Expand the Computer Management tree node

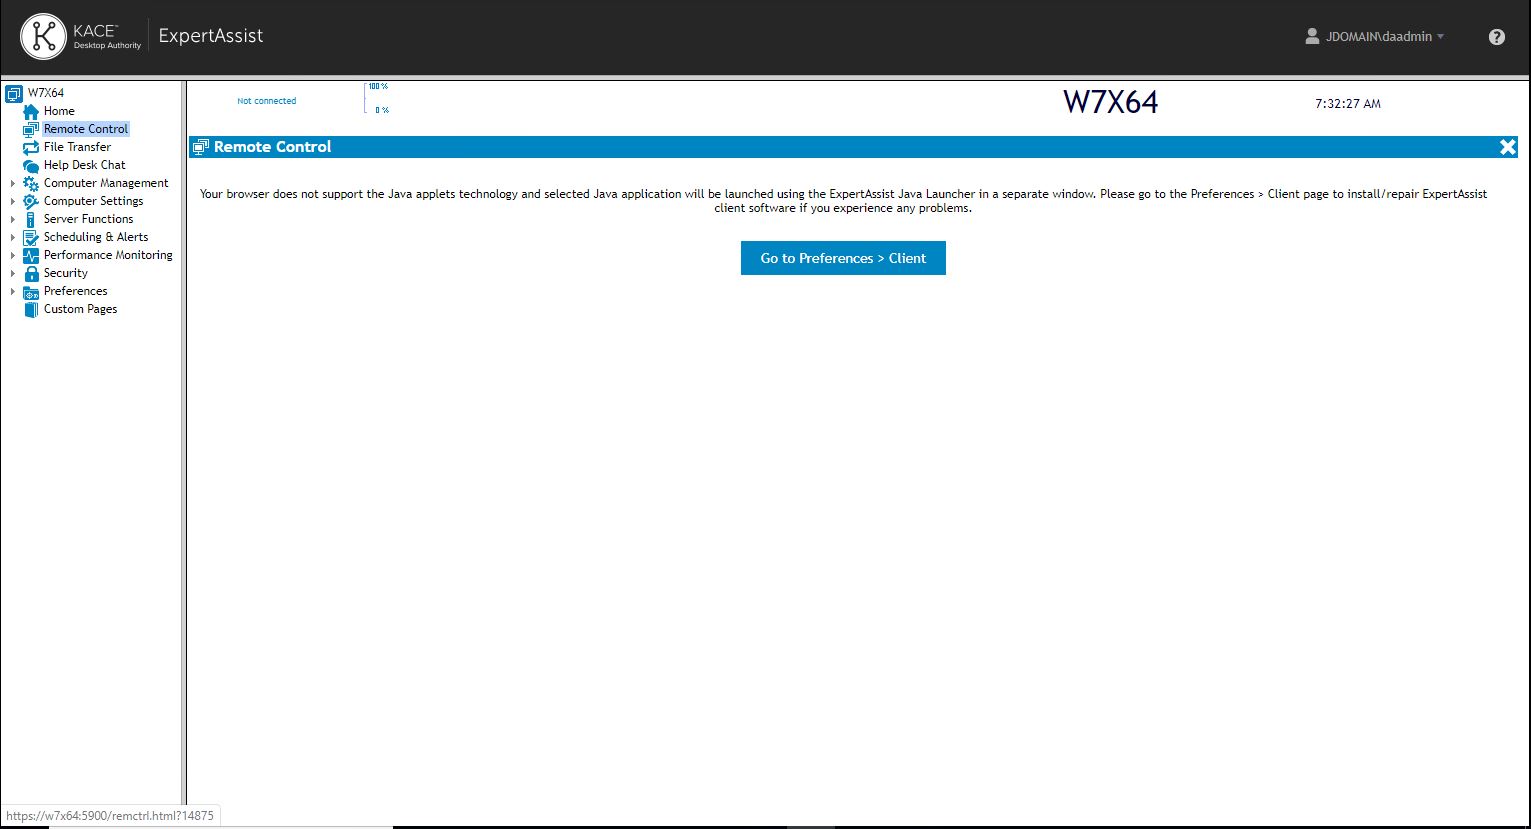point(12,183)
